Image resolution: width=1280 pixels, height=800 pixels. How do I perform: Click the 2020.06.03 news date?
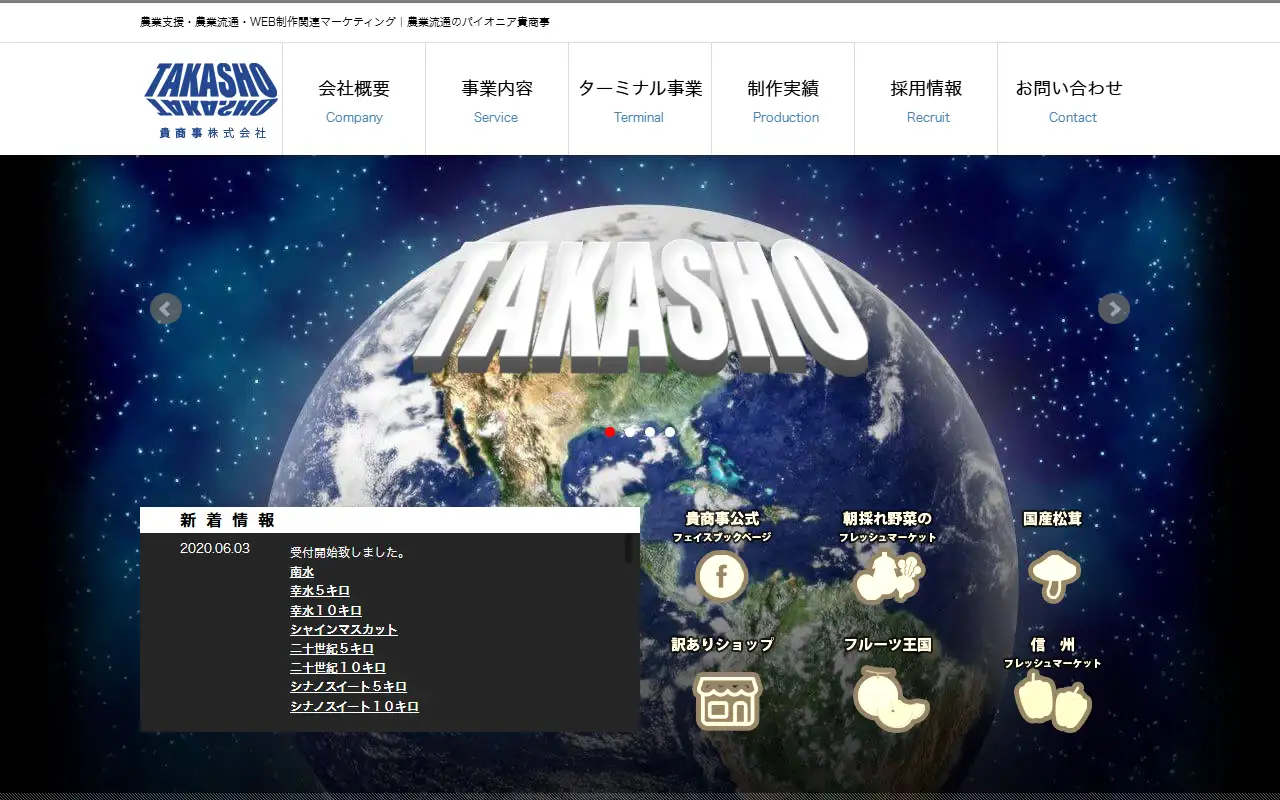pyautogui.click(x=215, y=548)
